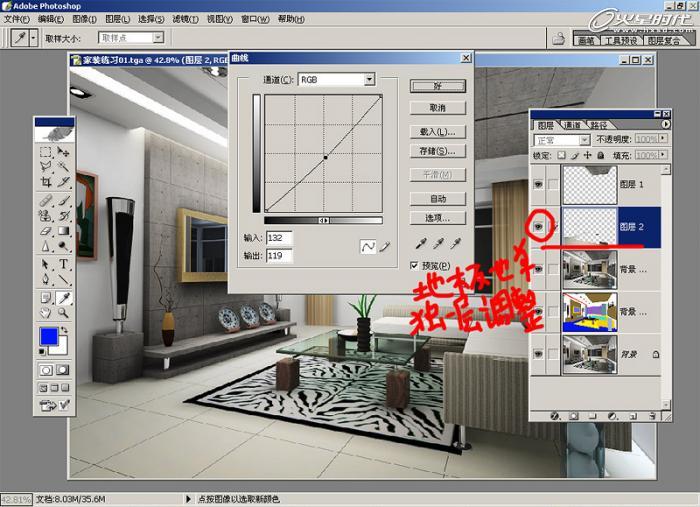Image resolution: width=700 pixels, height=507 pixels.
Task: Switch to the 路径 paths tab
Action: point(598,125)
